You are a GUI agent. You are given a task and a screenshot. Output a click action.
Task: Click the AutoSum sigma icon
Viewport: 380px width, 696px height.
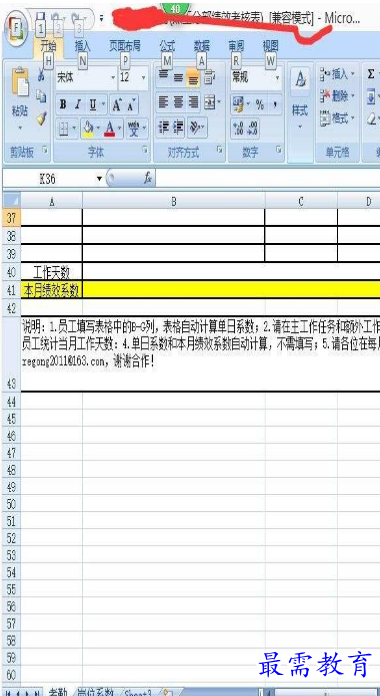(x=371, y=74)
